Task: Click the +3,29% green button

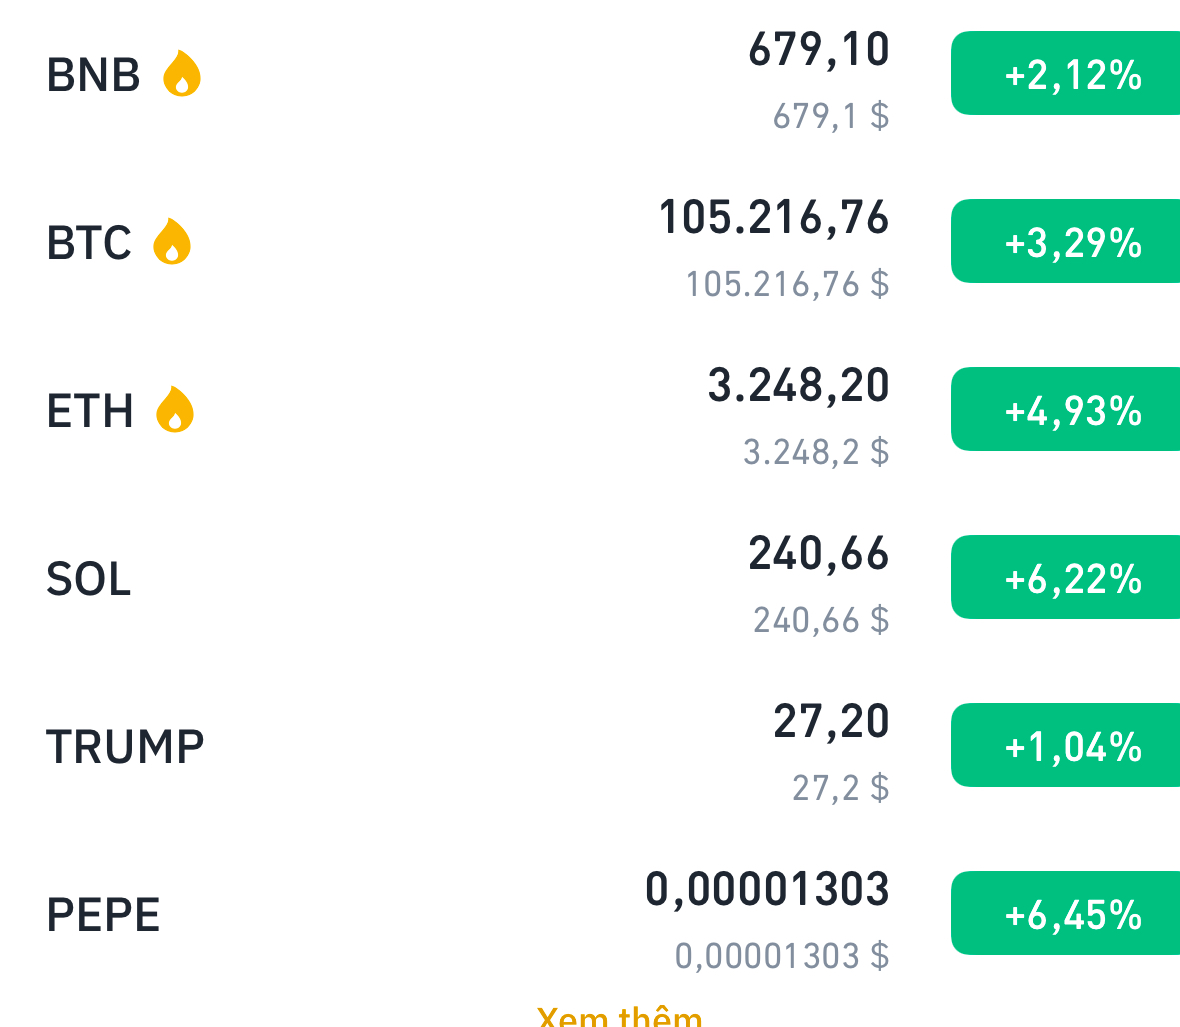Action: click(1070, 242)
